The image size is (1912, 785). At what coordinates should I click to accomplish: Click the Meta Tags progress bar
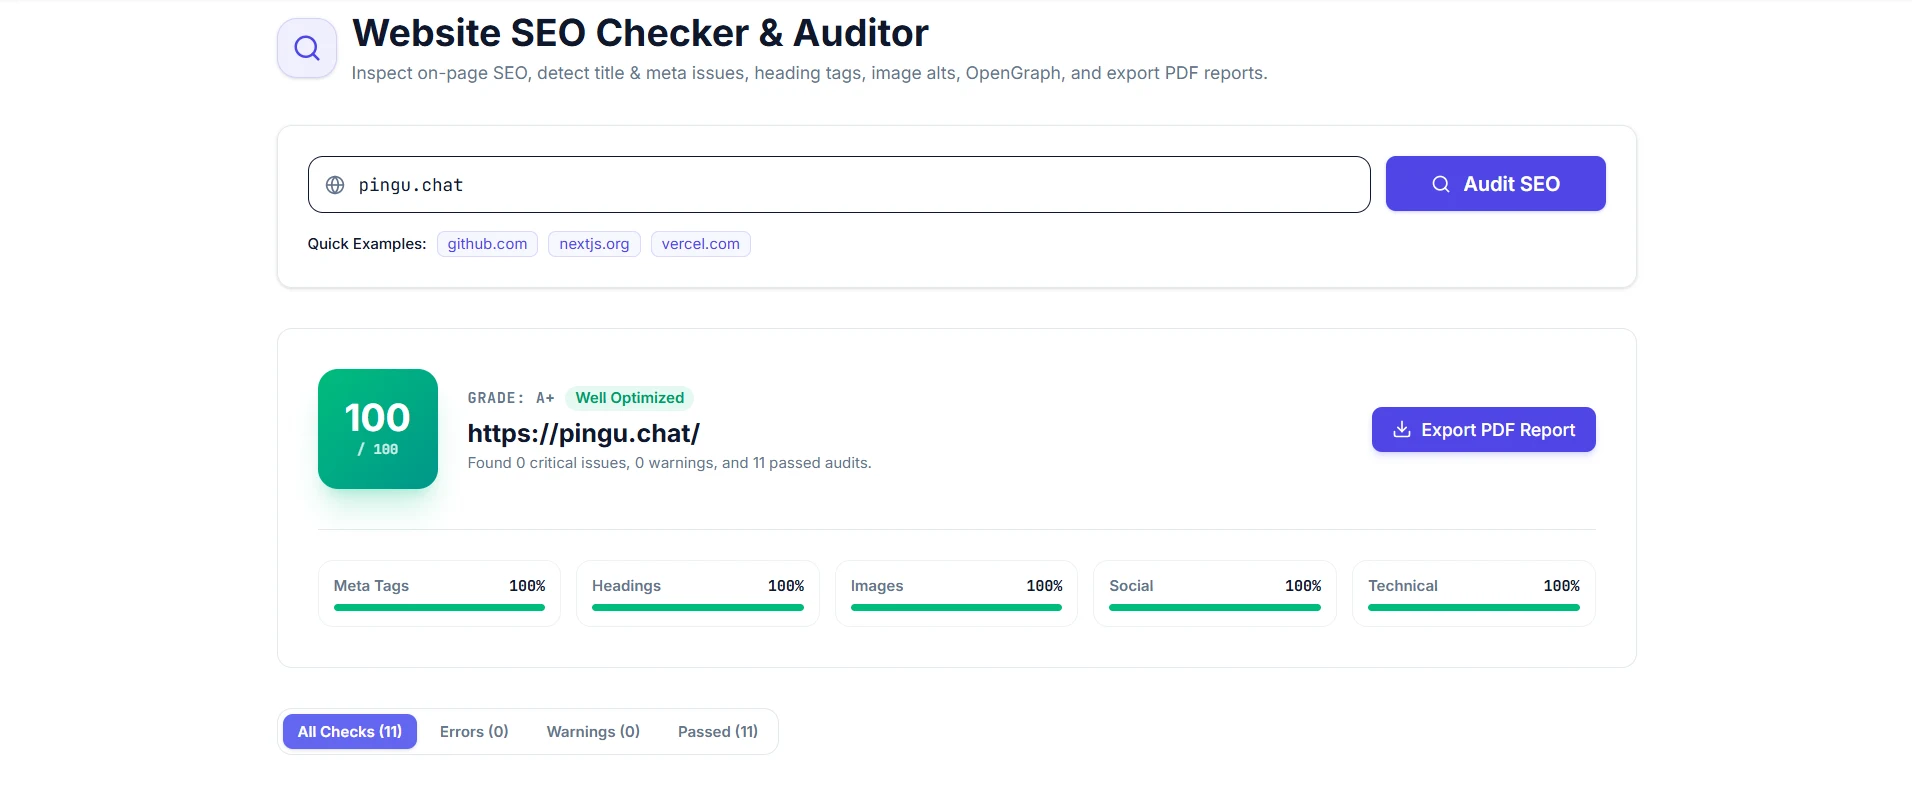click(439, 607)
